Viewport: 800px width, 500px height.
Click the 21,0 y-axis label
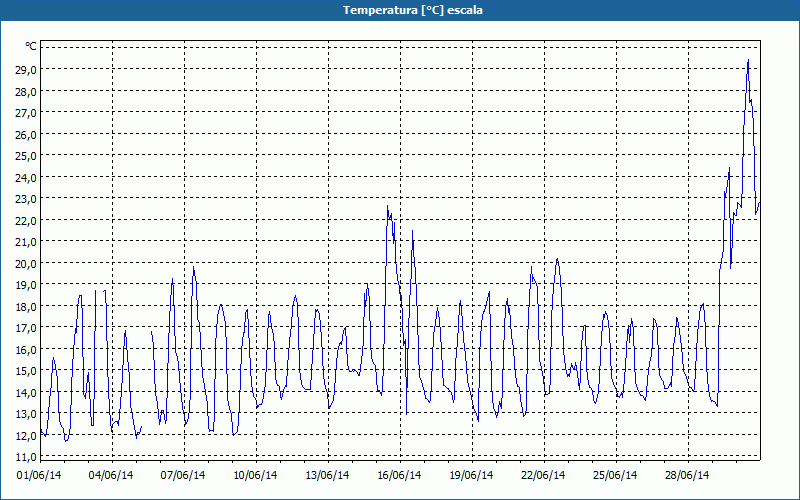pyautogui.click(x=26, y=242)
